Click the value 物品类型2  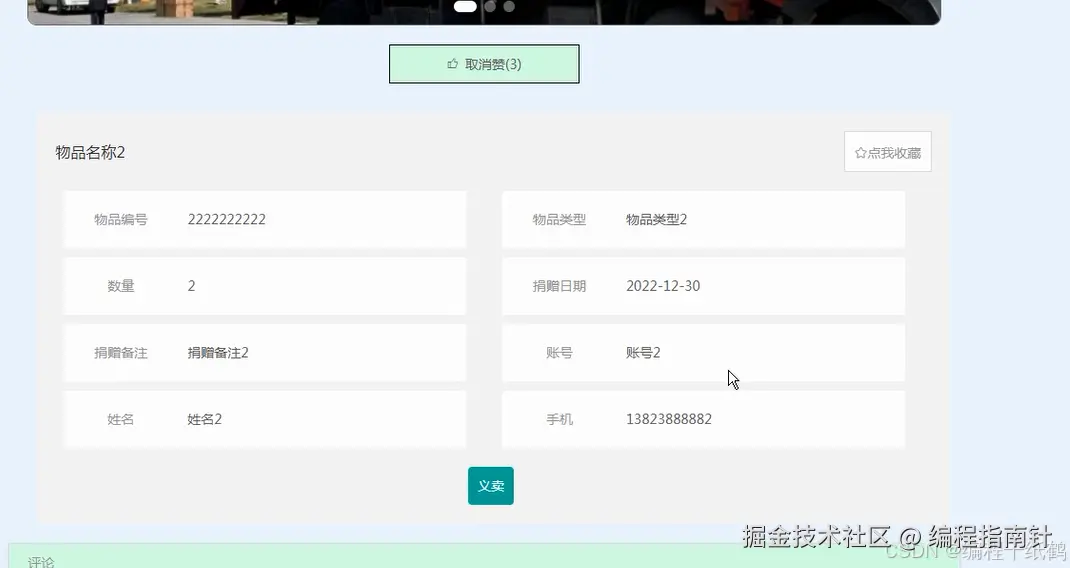tap(656, 219)
